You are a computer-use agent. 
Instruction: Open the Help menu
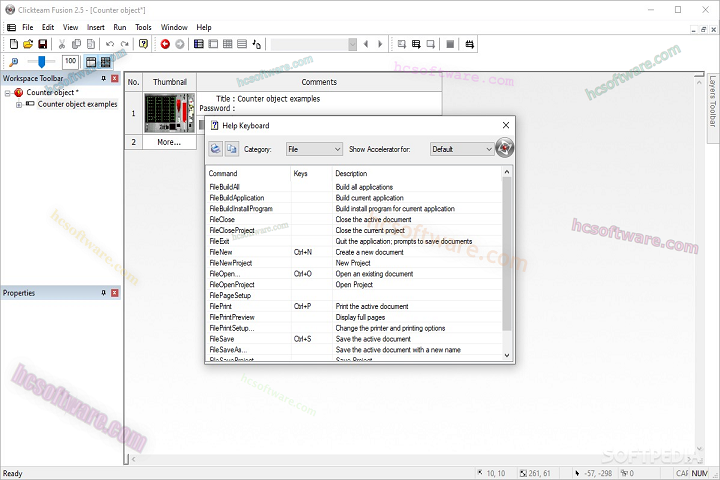204,28
